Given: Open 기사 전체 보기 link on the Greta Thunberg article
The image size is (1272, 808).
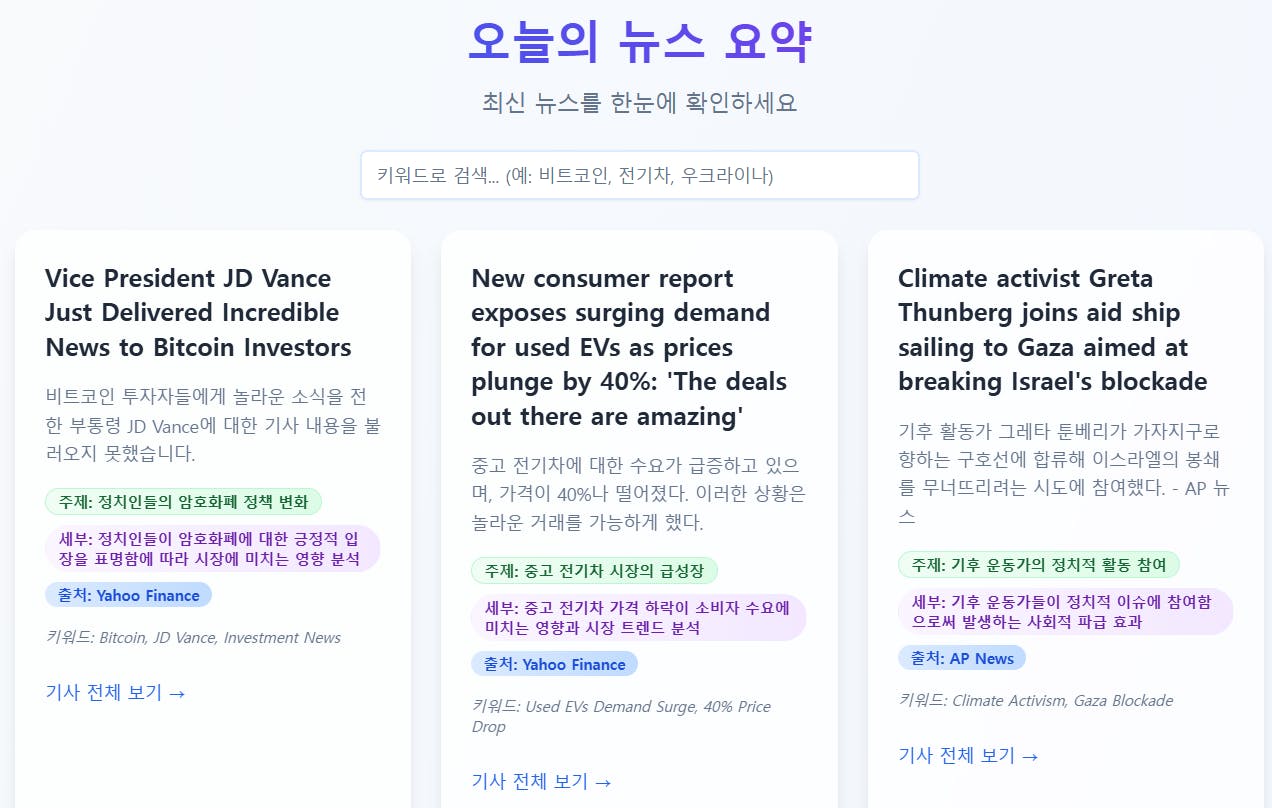Looking at the screenshot, I should click(967, 755).
